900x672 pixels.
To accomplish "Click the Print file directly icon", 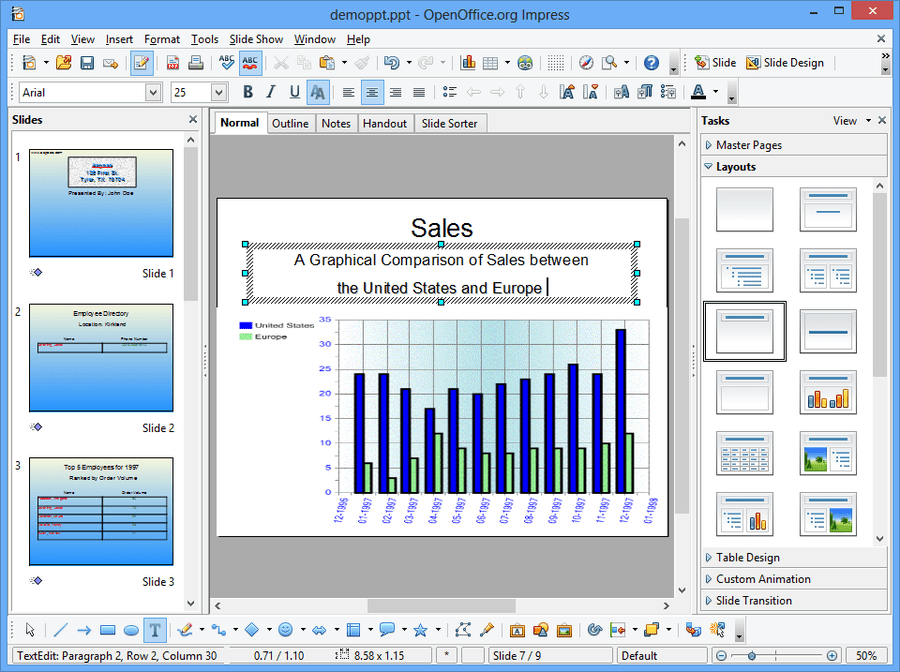I will (197, 63).
